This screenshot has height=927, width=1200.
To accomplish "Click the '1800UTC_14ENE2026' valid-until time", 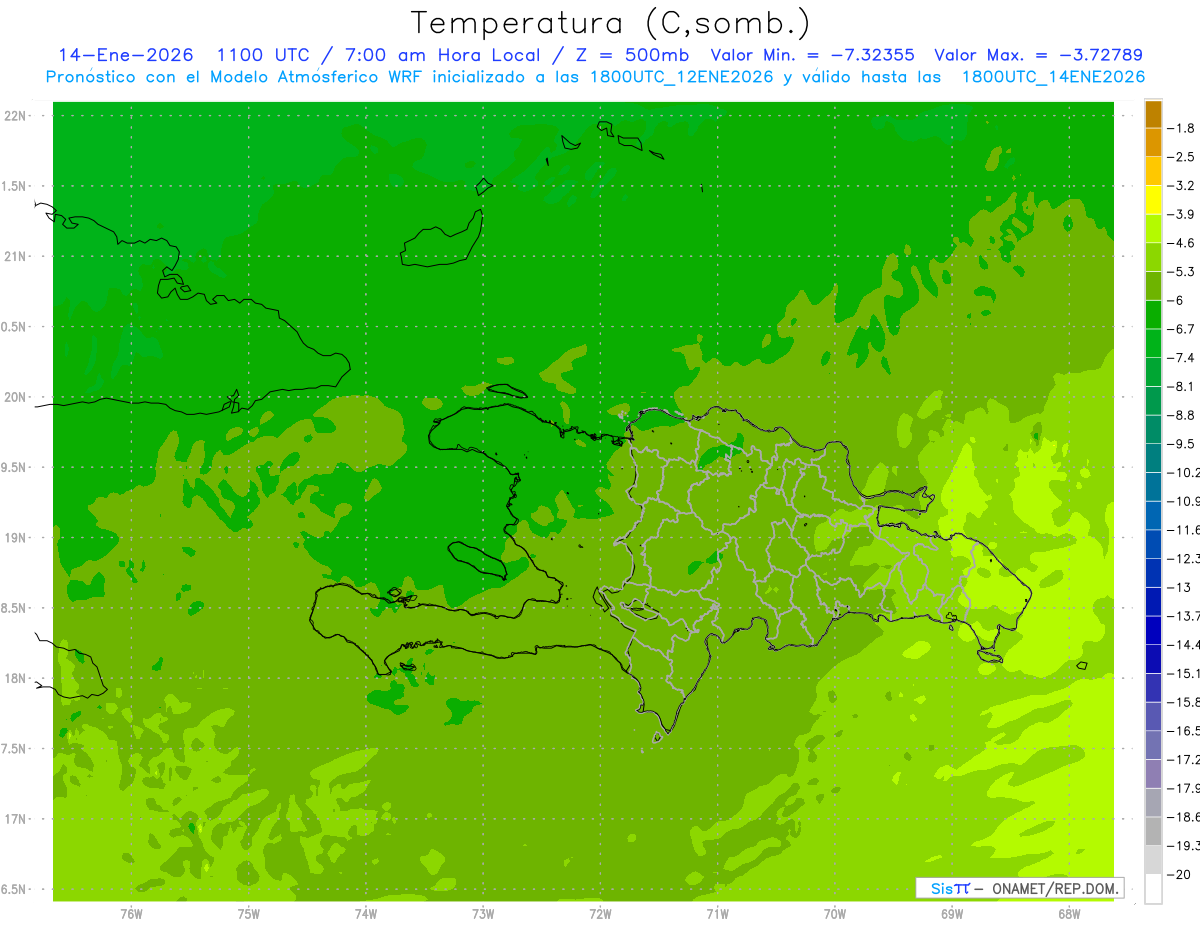I will point(1053,77).
